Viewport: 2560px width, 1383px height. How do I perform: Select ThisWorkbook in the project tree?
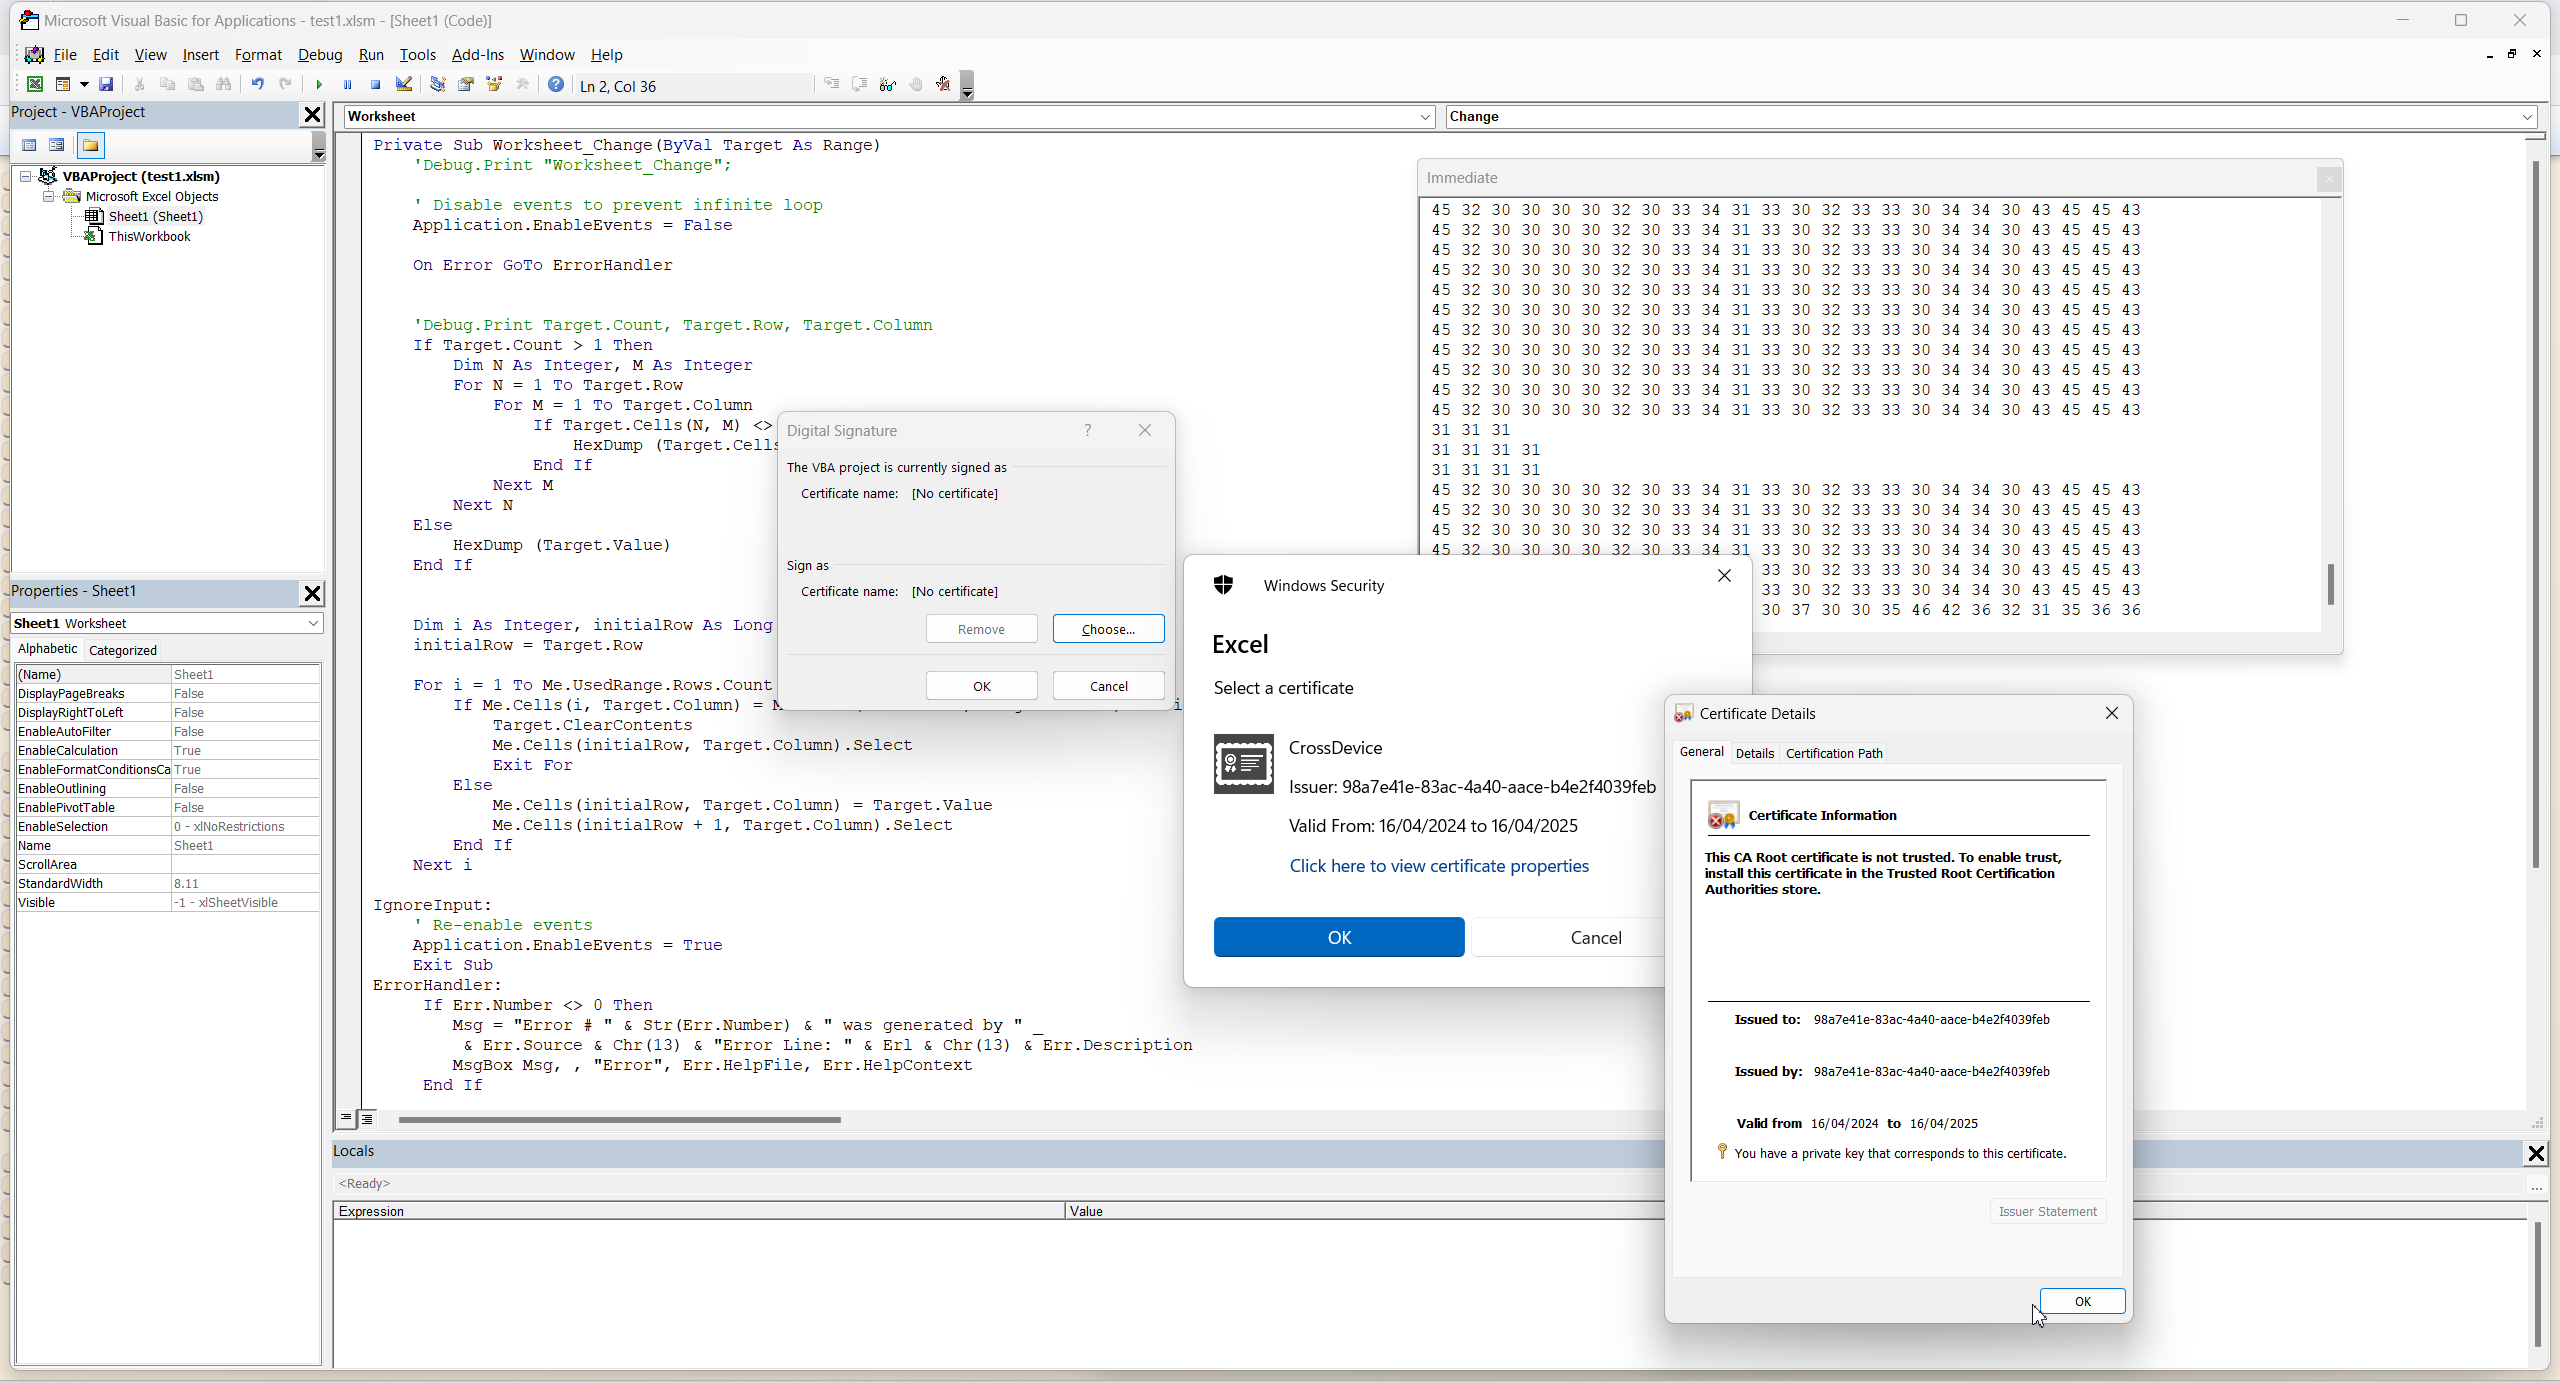(149, 237)
